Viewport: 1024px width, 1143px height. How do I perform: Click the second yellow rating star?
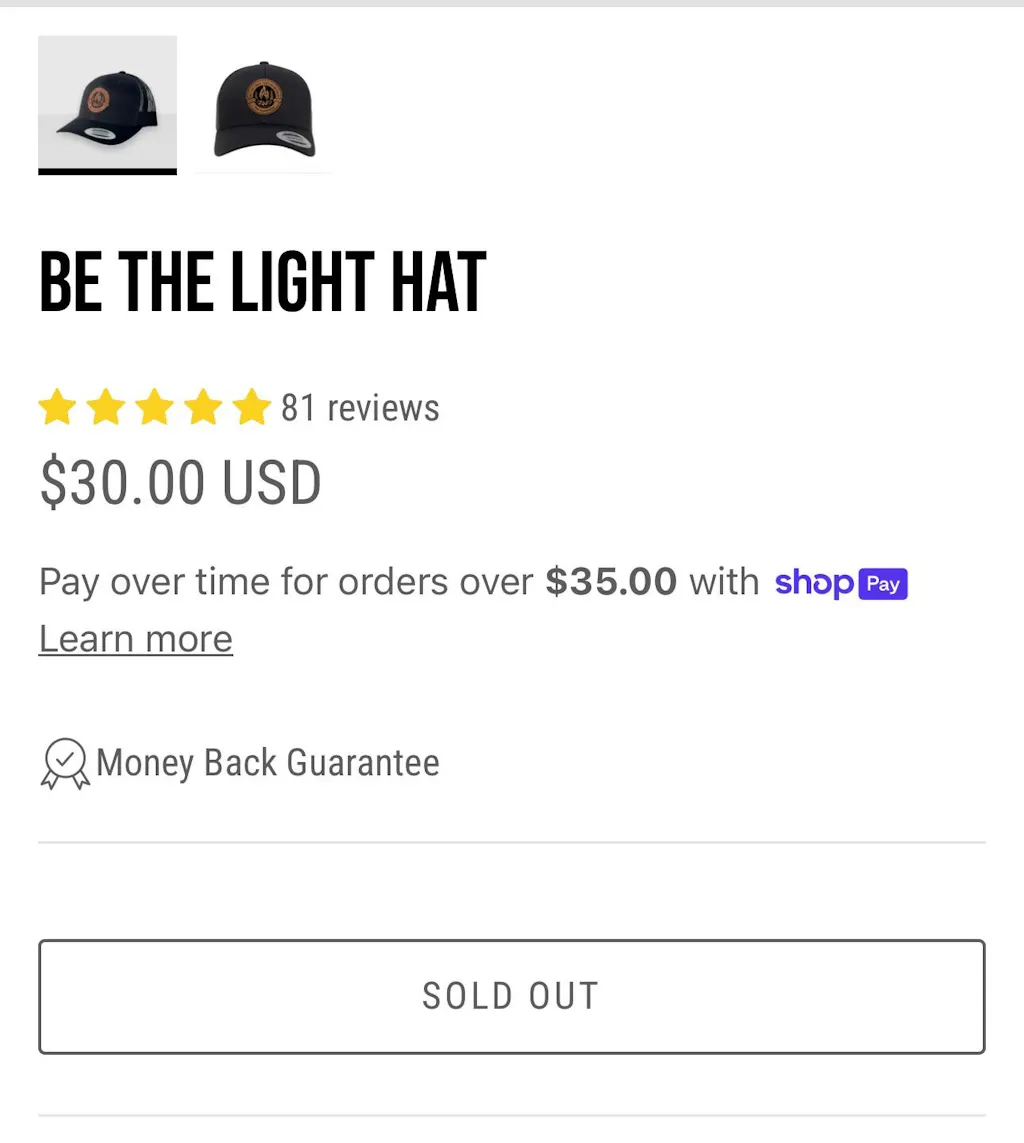[105, 408]
